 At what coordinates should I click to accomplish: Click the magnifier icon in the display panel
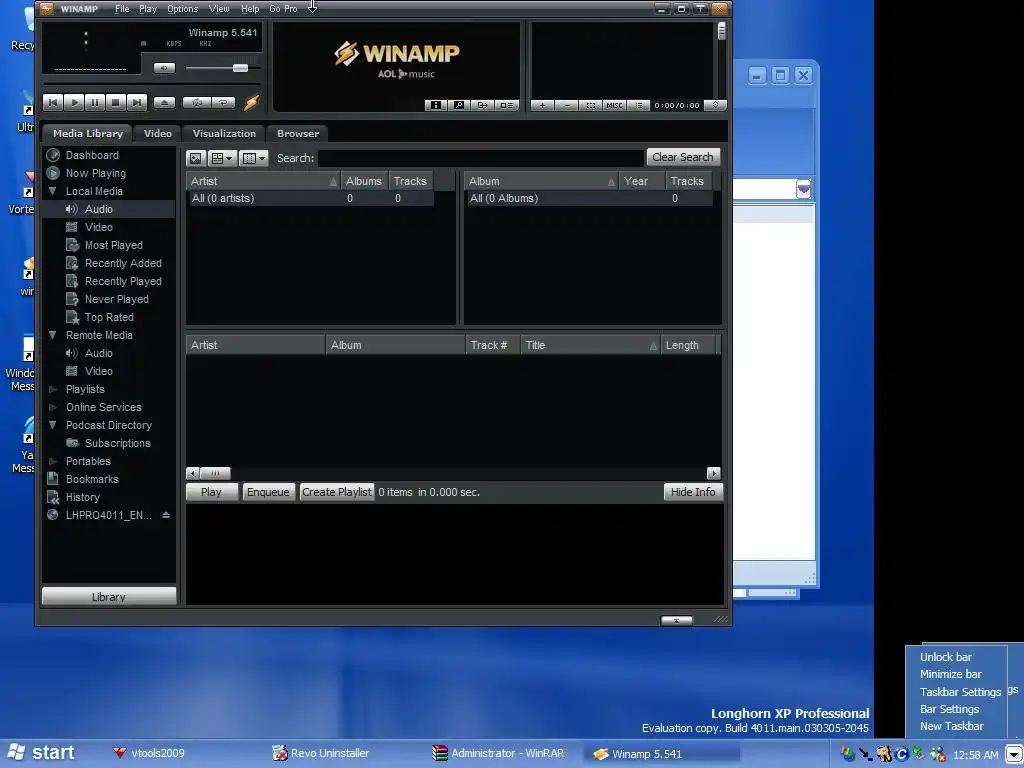pyautogui.click(x=459, y=105)
